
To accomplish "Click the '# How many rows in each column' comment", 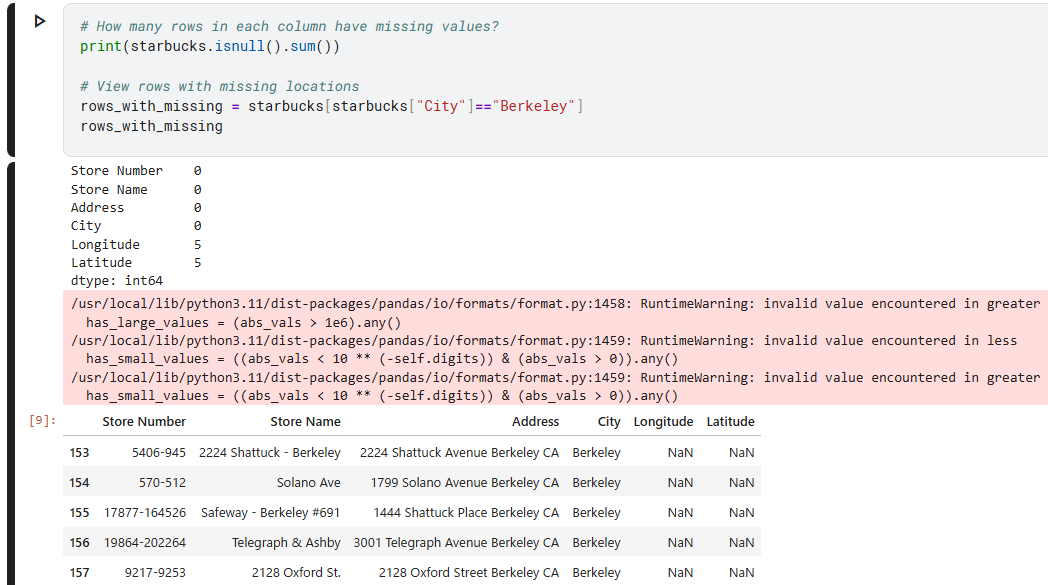I will pyautogui.click(x=289, y=27).
